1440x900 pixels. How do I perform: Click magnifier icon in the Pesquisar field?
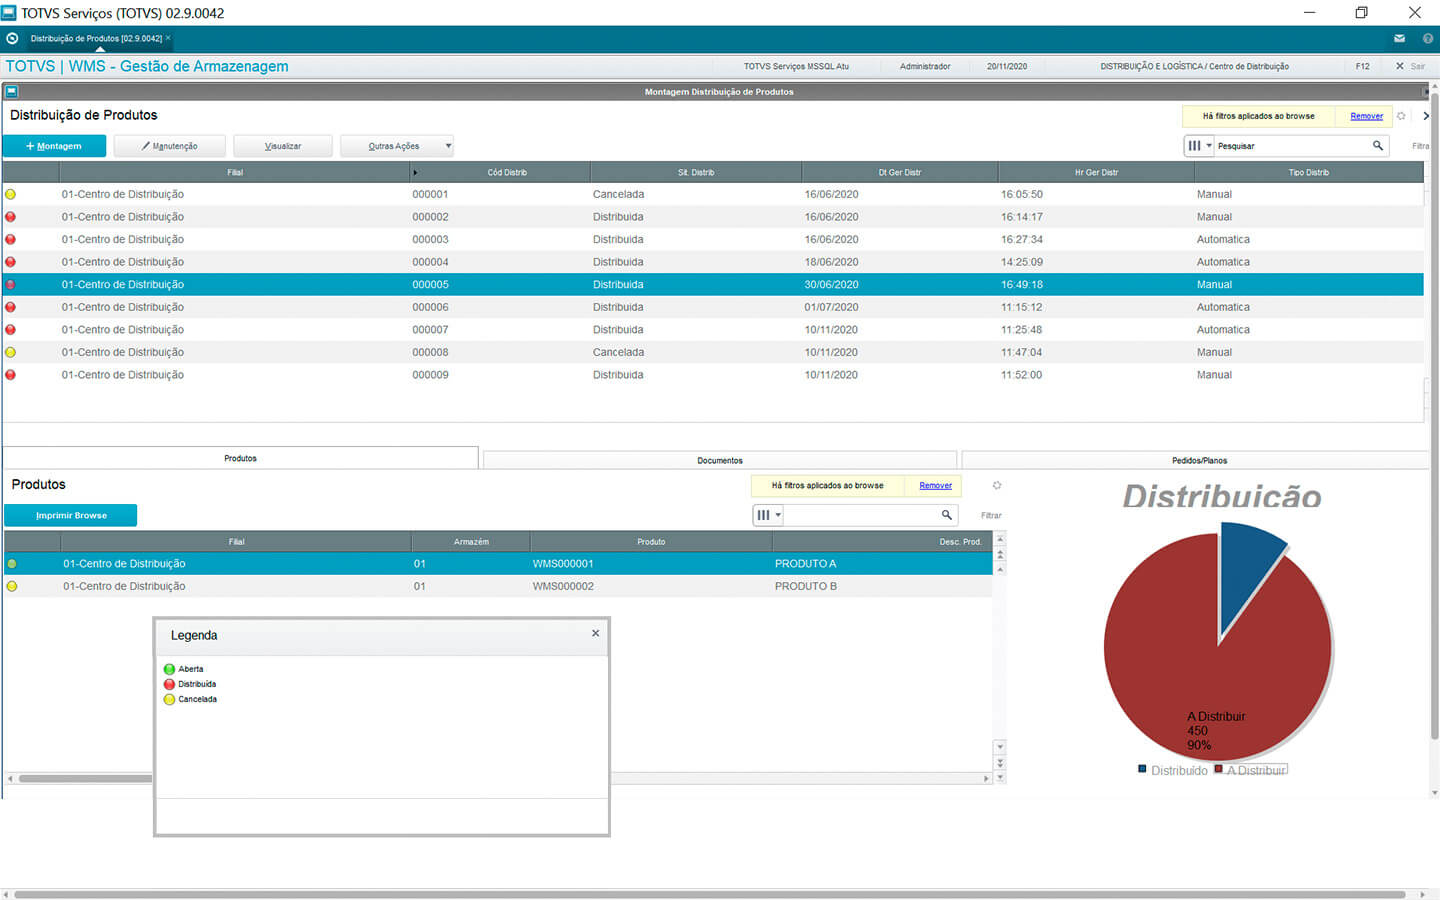pos(1377,146)
